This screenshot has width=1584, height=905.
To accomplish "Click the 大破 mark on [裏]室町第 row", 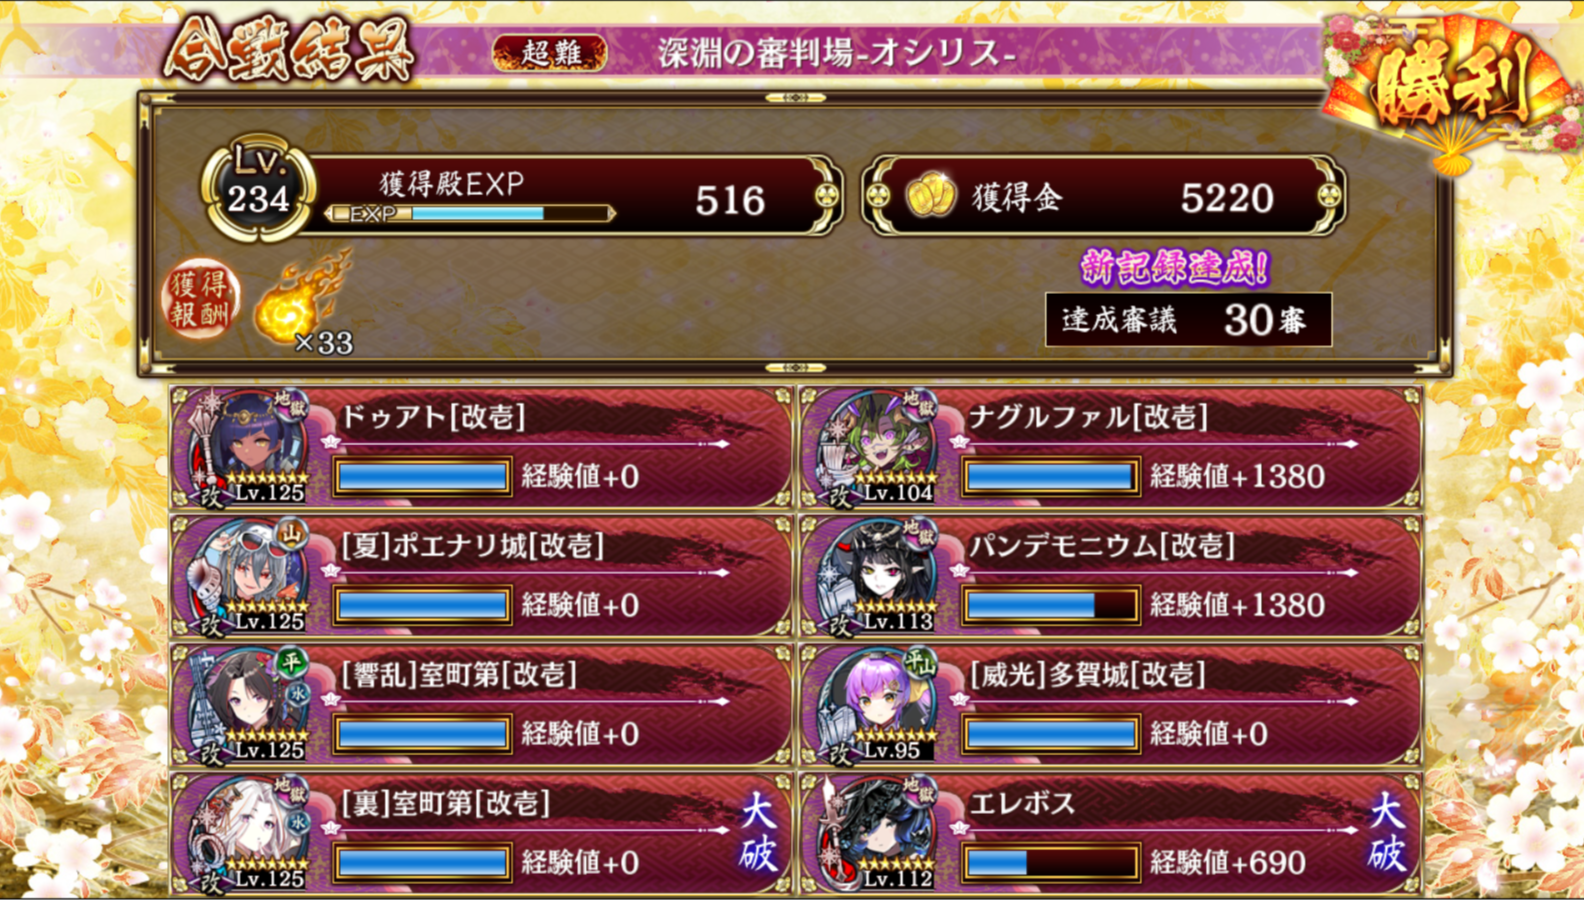I will coord(758,832).
